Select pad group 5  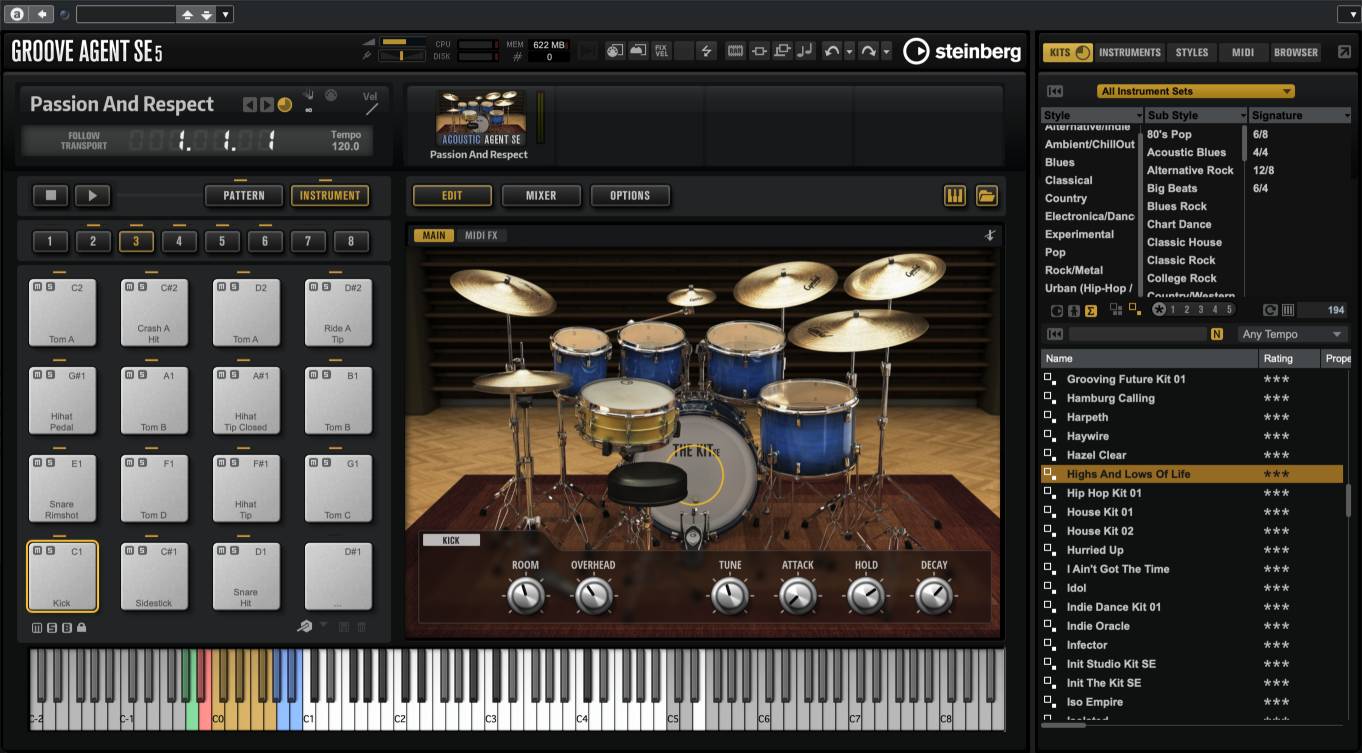(x=222, y=241)
